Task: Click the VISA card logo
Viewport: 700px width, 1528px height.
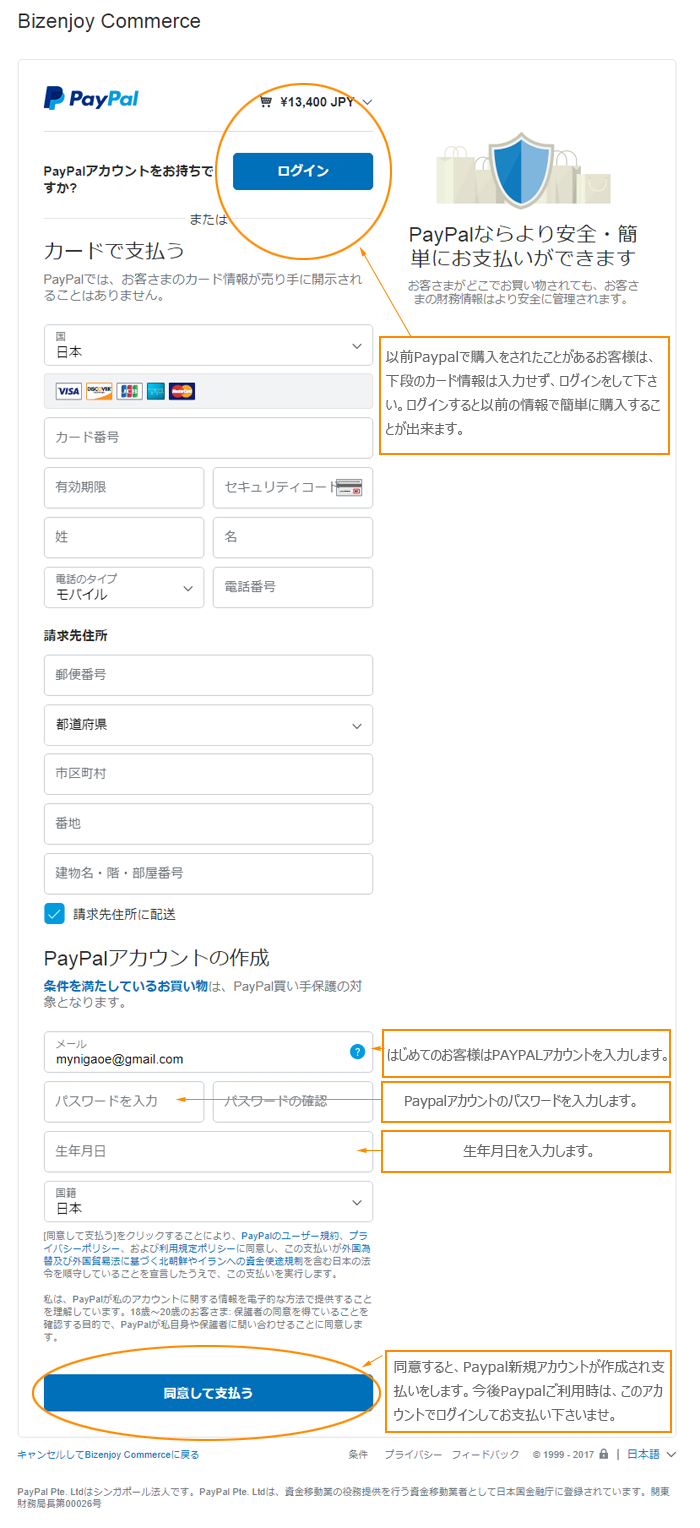Action: pos(68,392)
